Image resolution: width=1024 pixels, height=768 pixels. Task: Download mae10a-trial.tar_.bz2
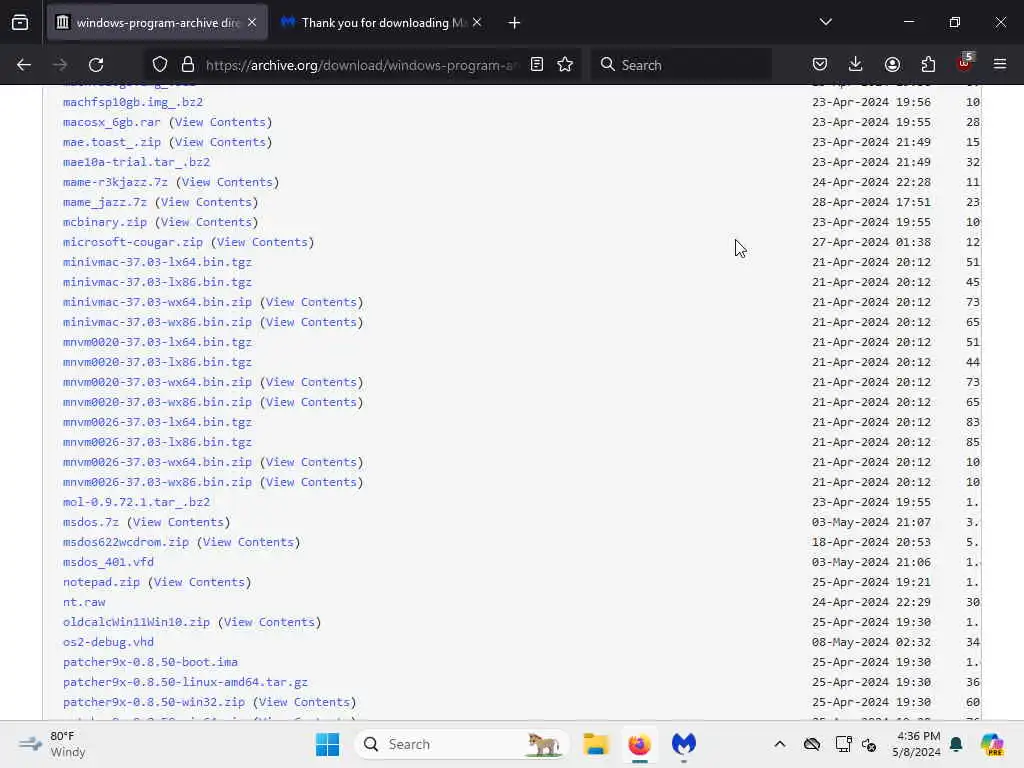136,162
